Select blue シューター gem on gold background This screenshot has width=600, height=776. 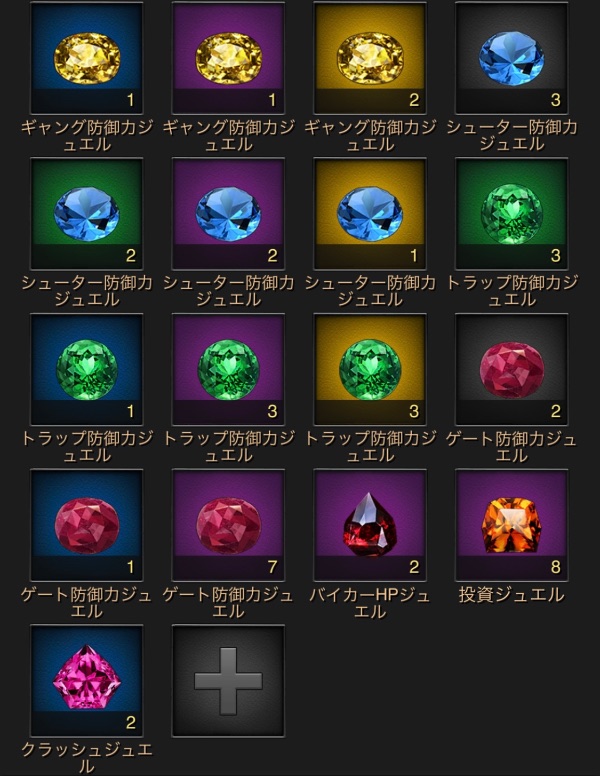tap(370, 214)
